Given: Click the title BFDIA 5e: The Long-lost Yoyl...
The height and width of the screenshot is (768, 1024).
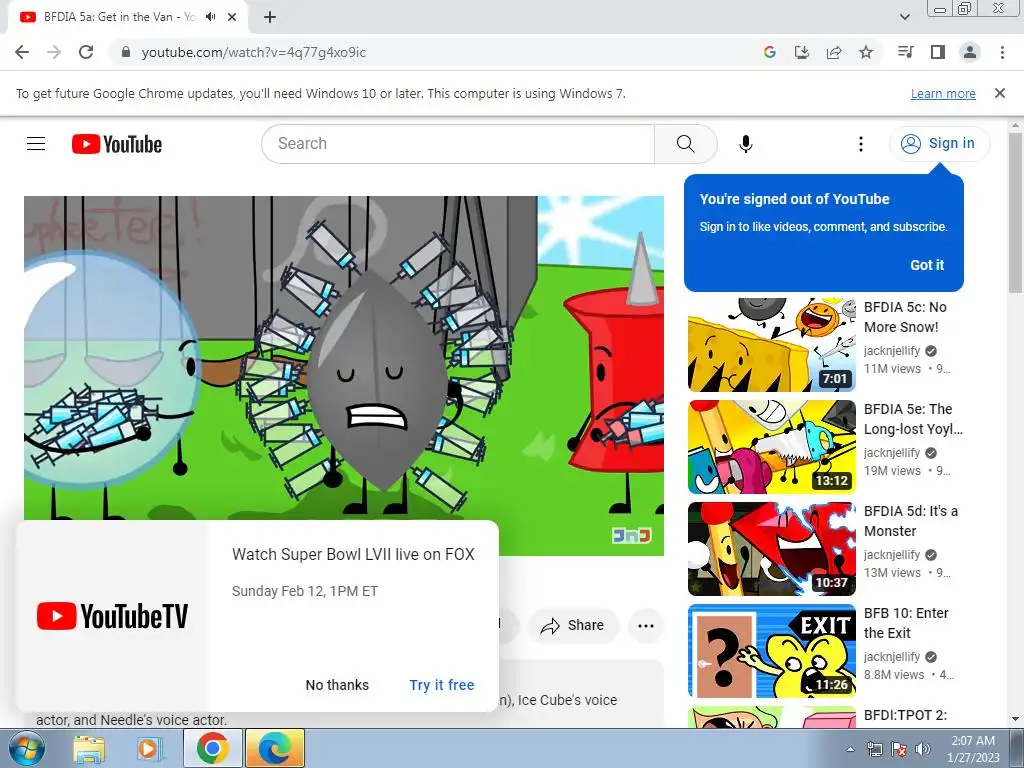Looking at the screenshot, I should (913, 419).
